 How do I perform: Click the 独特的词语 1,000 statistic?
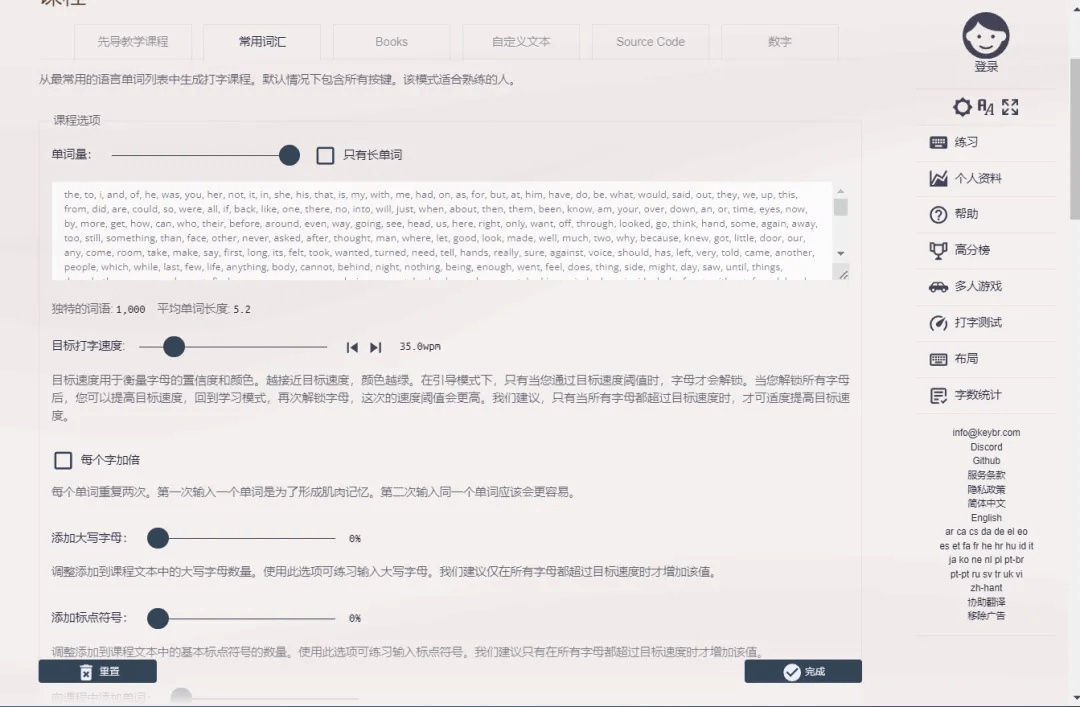98,309
